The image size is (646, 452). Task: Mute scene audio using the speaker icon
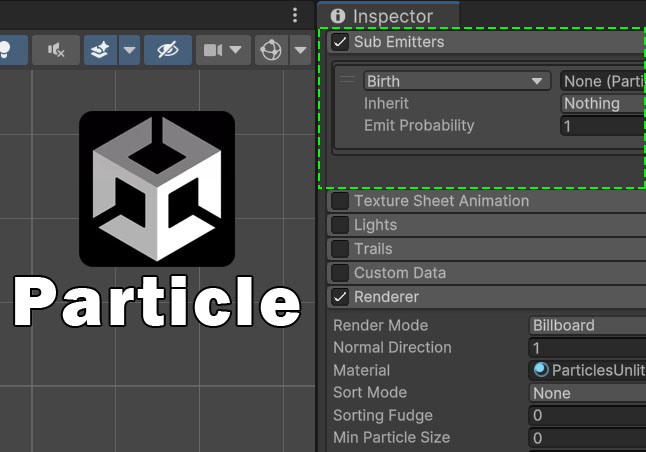(56, 49)
